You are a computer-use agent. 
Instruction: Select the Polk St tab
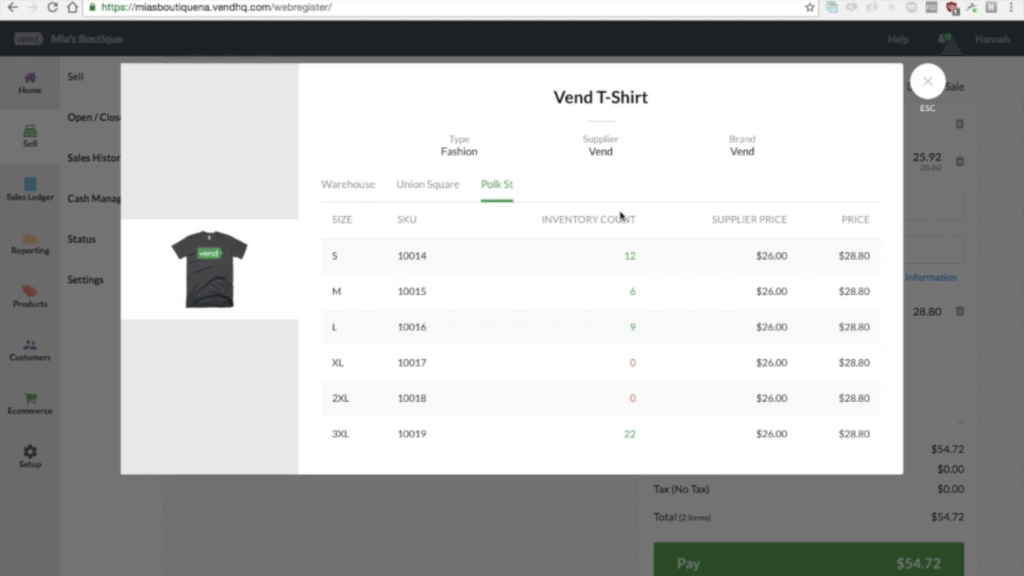tap(496, 184)
